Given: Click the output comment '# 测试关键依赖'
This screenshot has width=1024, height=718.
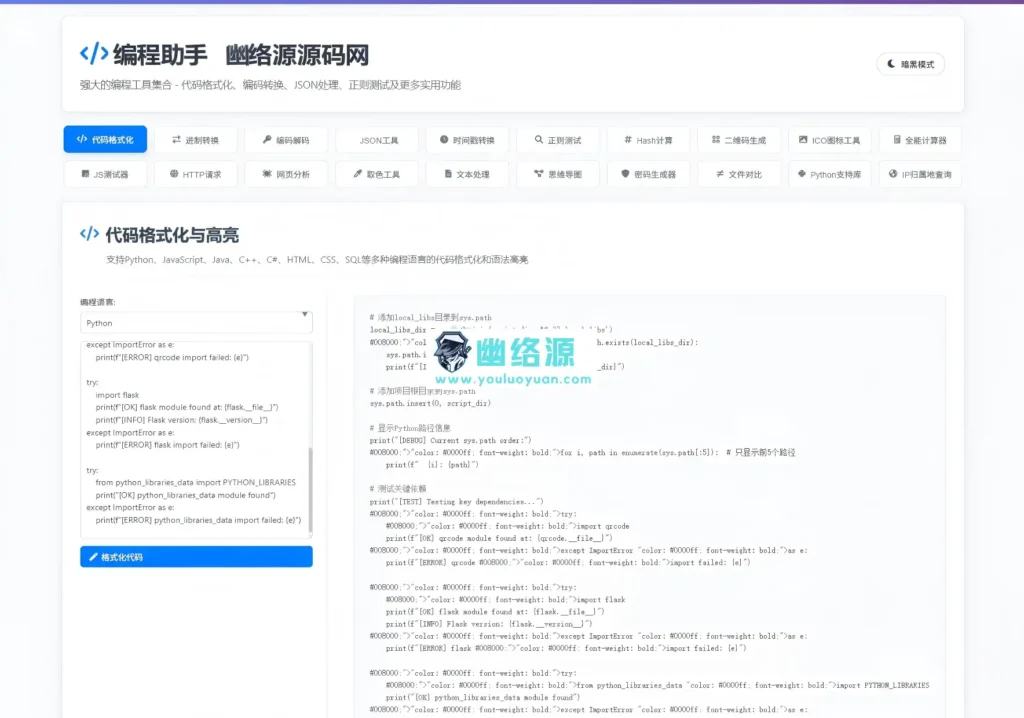Looking at the screenshot, I should [398, 489].
